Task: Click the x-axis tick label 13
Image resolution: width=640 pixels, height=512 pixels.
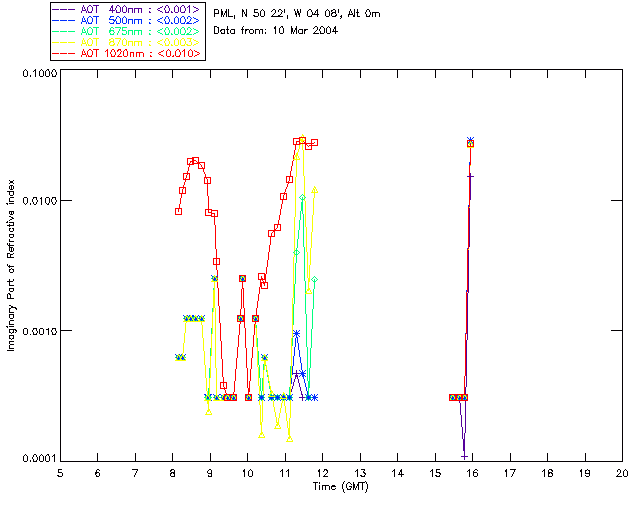Action: coord(360,473)
